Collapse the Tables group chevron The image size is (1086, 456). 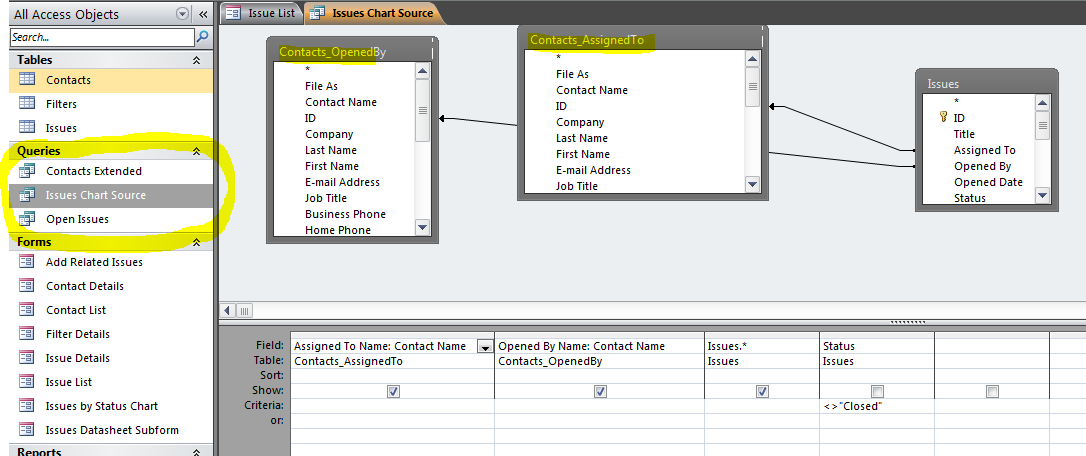click(x=197, y=60)
